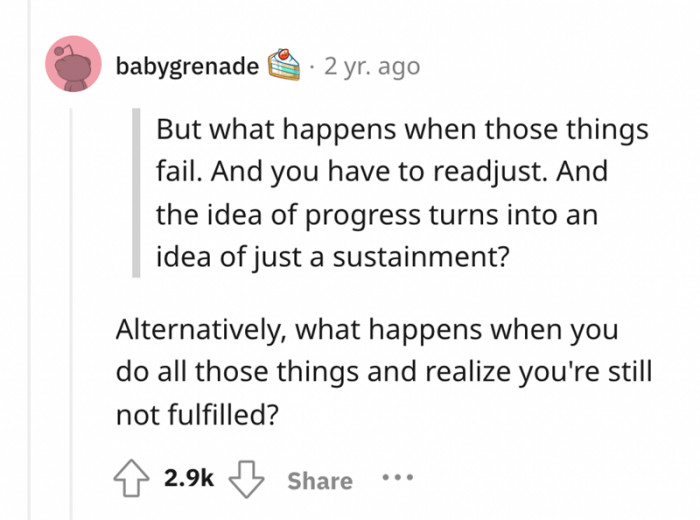Open babygrenade's avatar profile picture
700x520 pixels.
coord(73,65)
